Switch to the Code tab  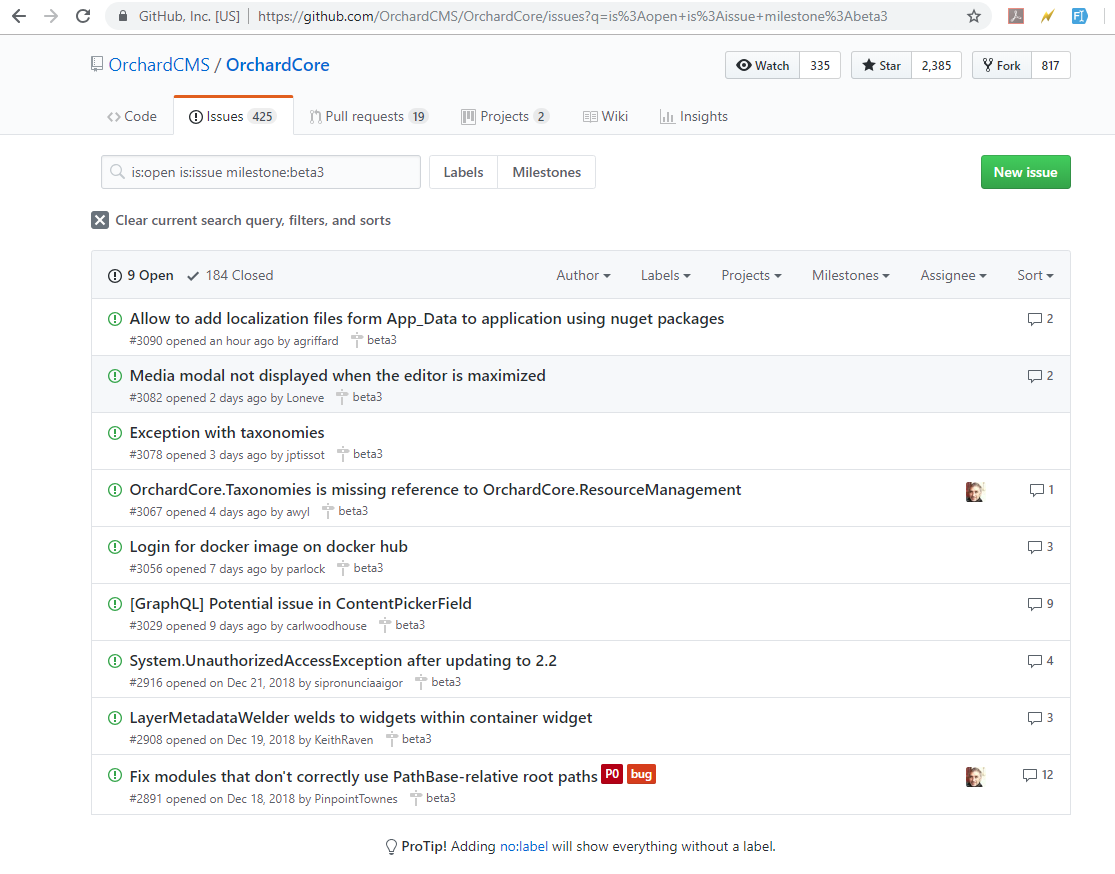click(x=132, y=117)
